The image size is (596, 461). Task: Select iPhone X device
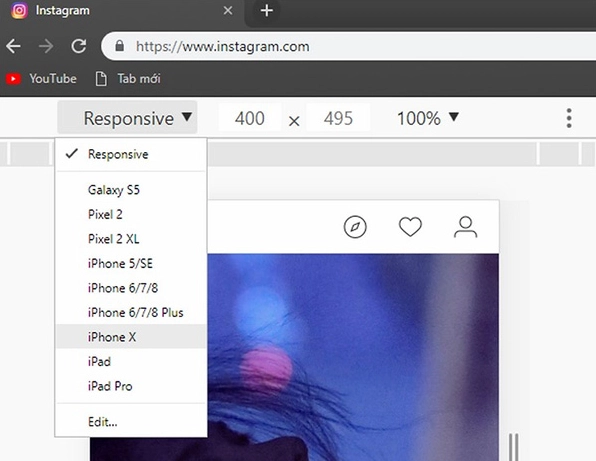click(131, 336)
